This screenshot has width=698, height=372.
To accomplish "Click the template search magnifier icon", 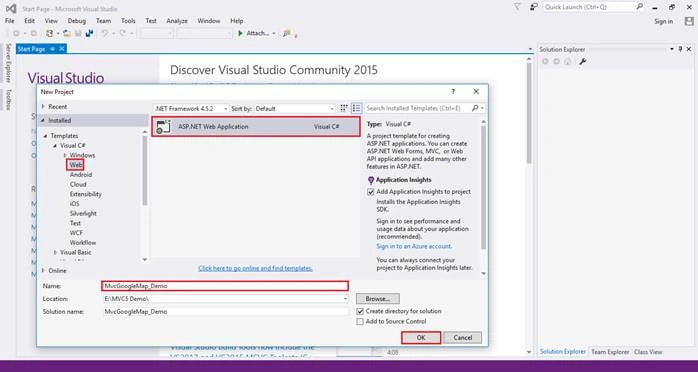I will 475,108.
